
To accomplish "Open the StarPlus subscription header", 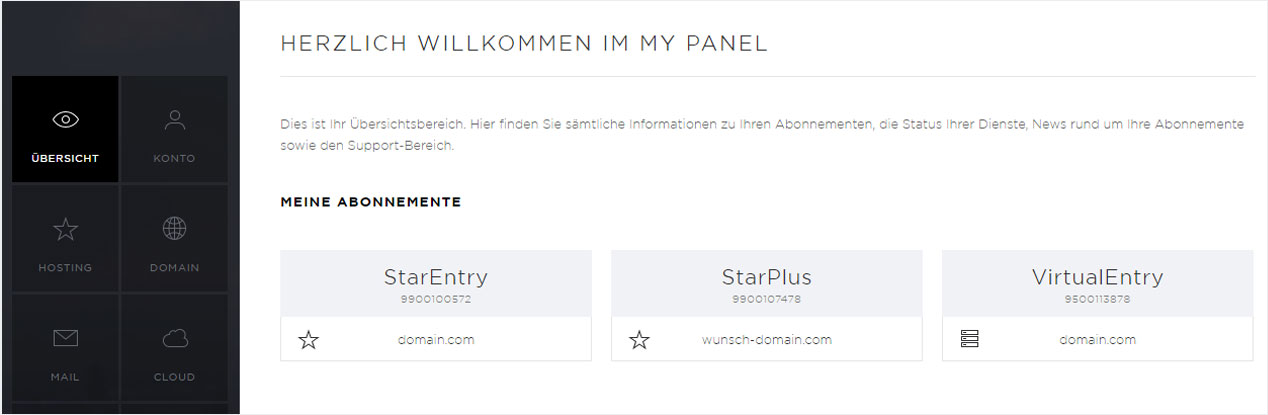I will 767,284.
